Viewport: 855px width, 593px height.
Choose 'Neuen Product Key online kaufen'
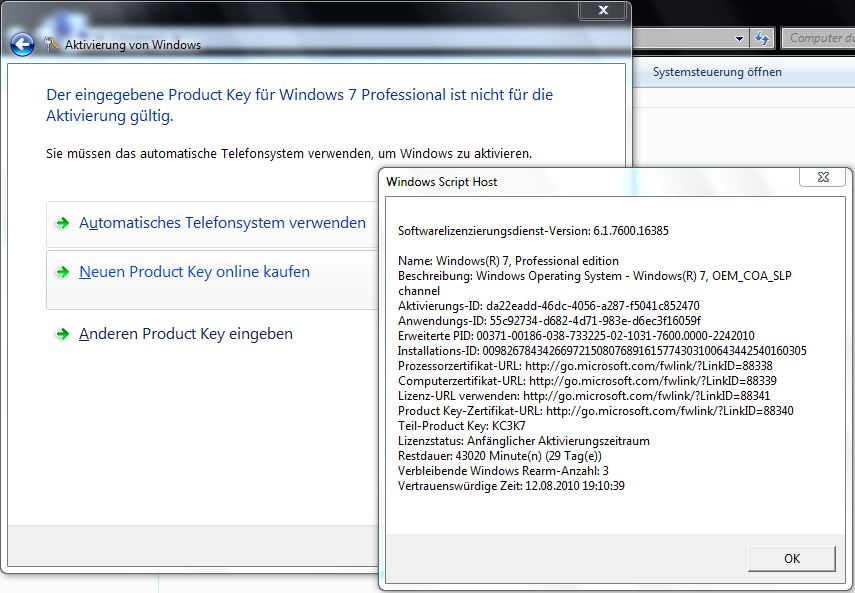pyautogui.click(x=194, y=272)
